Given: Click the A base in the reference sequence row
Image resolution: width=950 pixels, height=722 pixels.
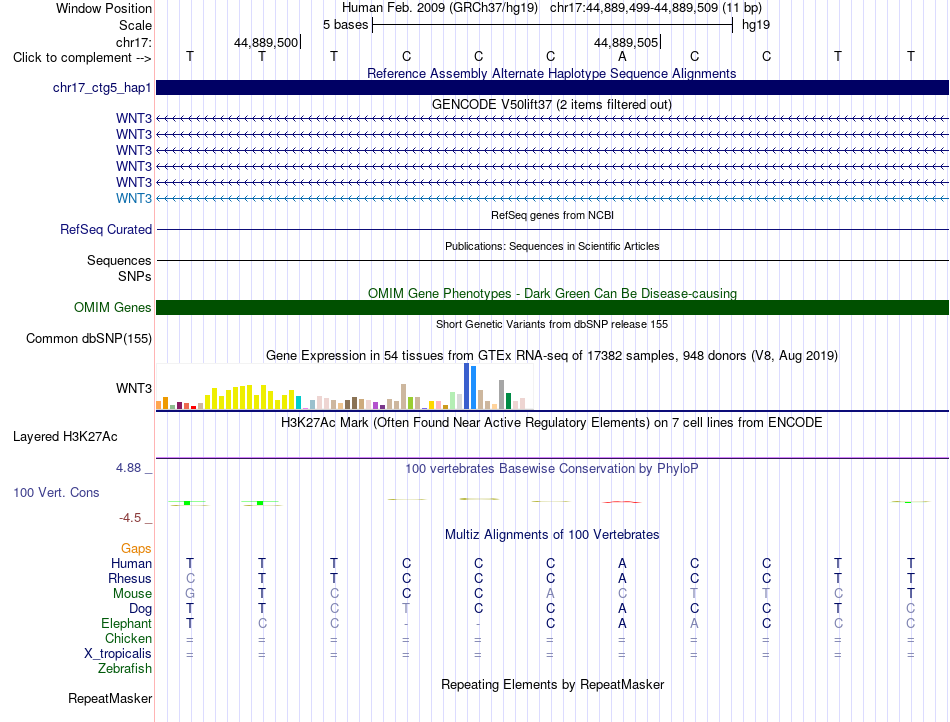Looking at the screenshot, I should coord(622,56).
